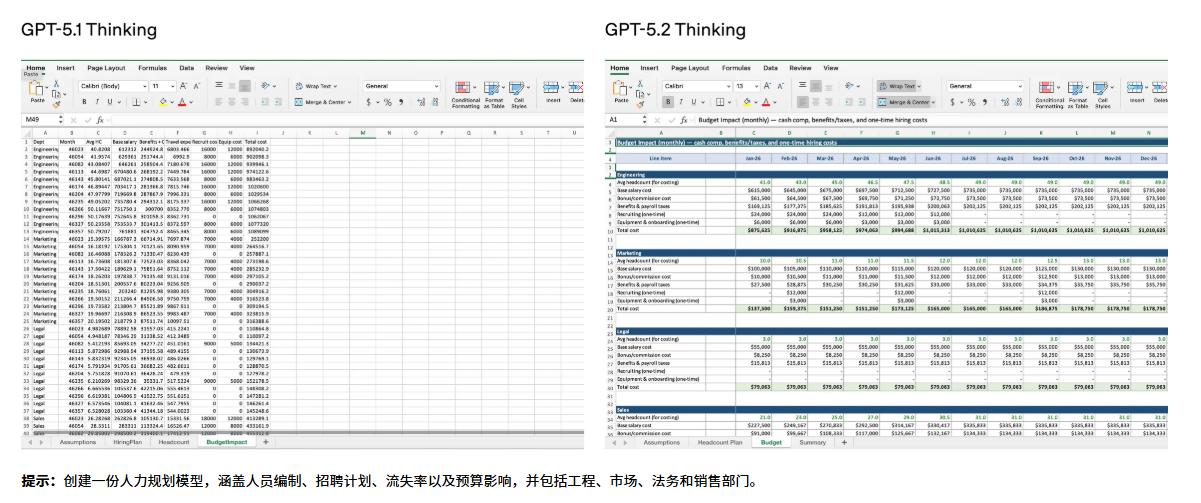Image resolution: width=1201 pixels, height=503 pixels.
Task: Open Conditional Formatting in GPT-5.2 window
Action: pos(1050,94)
